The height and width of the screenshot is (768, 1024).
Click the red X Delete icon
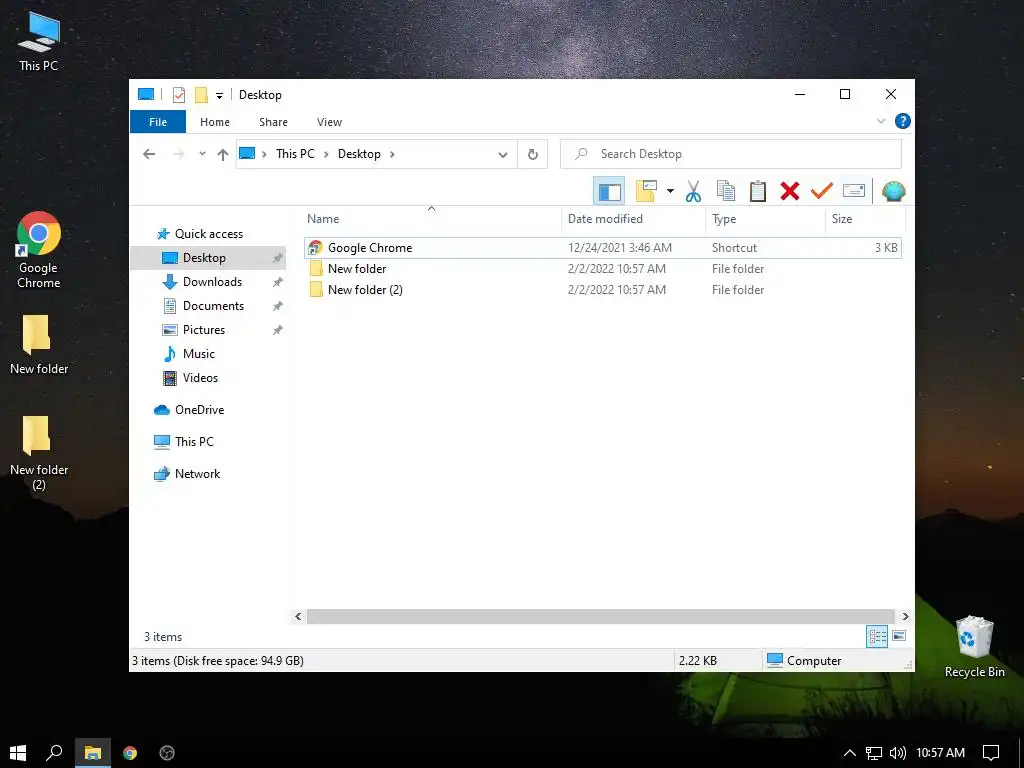pyautogui.click(x=790, y=191)
